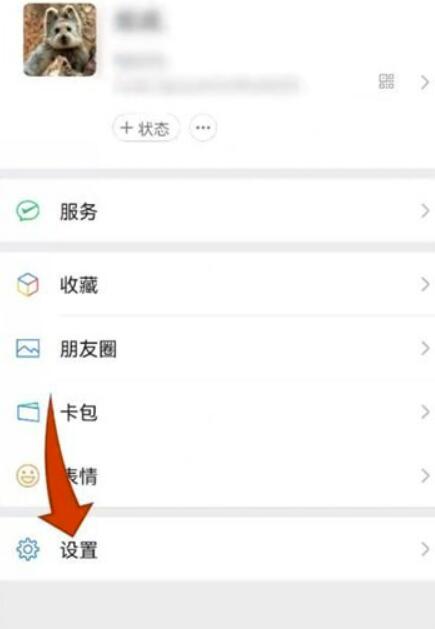Open the dog profile avatar
The width and height of the screenshot is (435, 629).
tap(60, 40)
